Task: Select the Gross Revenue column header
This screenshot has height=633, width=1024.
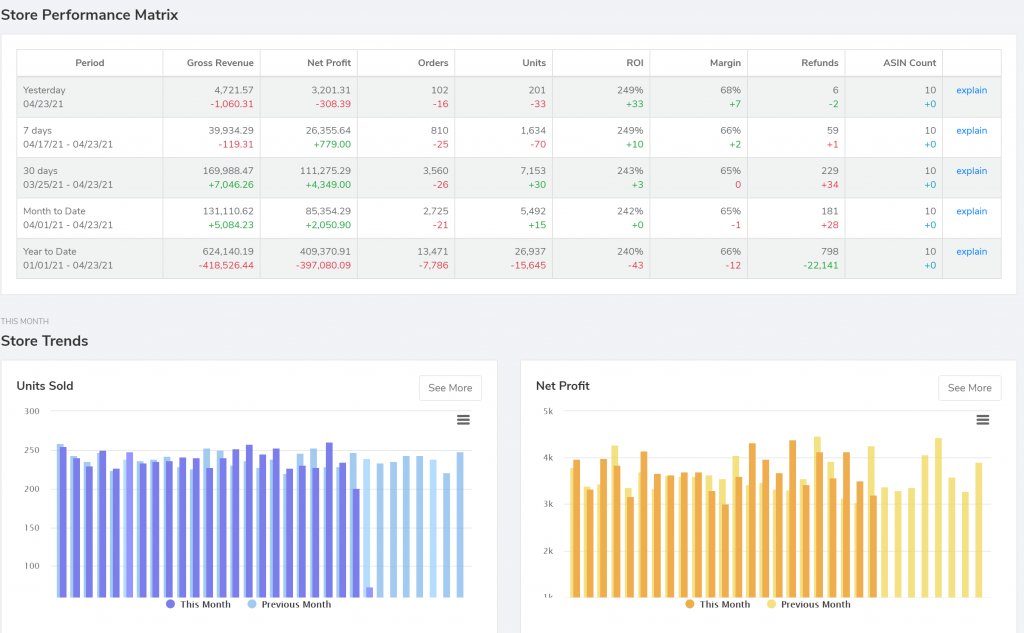Action: coord(212,63)
